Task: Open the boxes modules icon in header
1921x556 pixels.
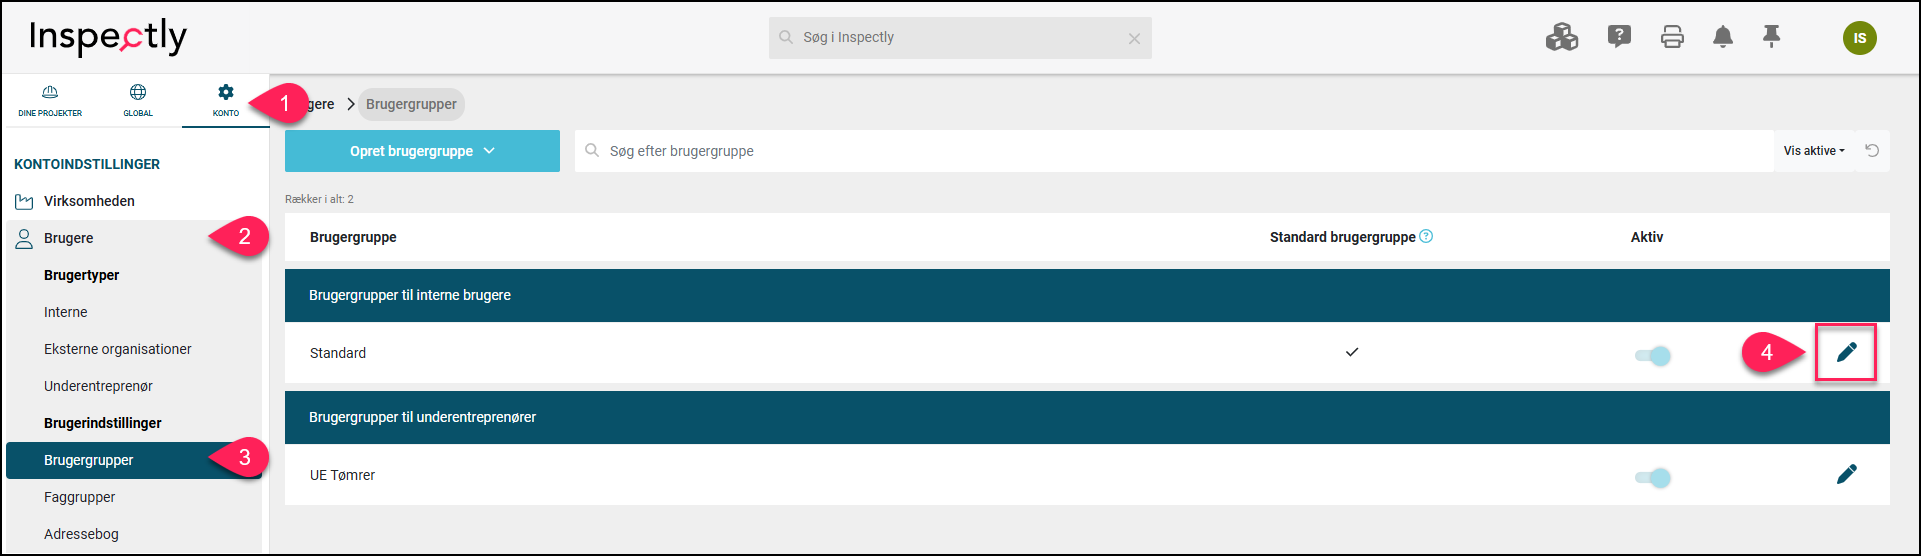Action: (1561, 37)
